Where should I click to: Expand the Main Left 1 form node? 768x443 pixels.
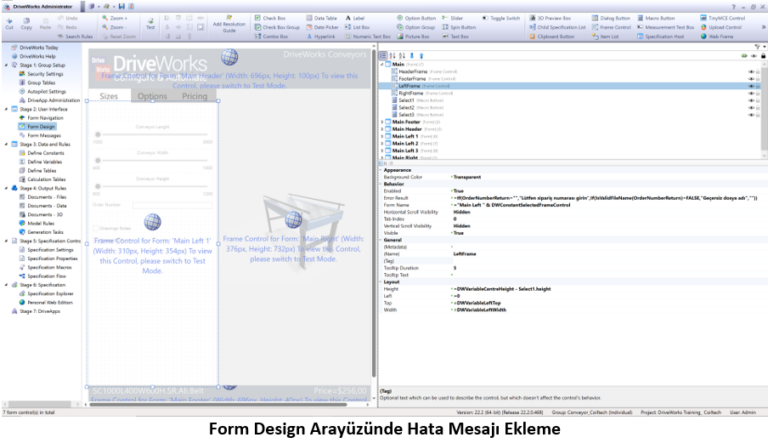click(x=384, y=136)
